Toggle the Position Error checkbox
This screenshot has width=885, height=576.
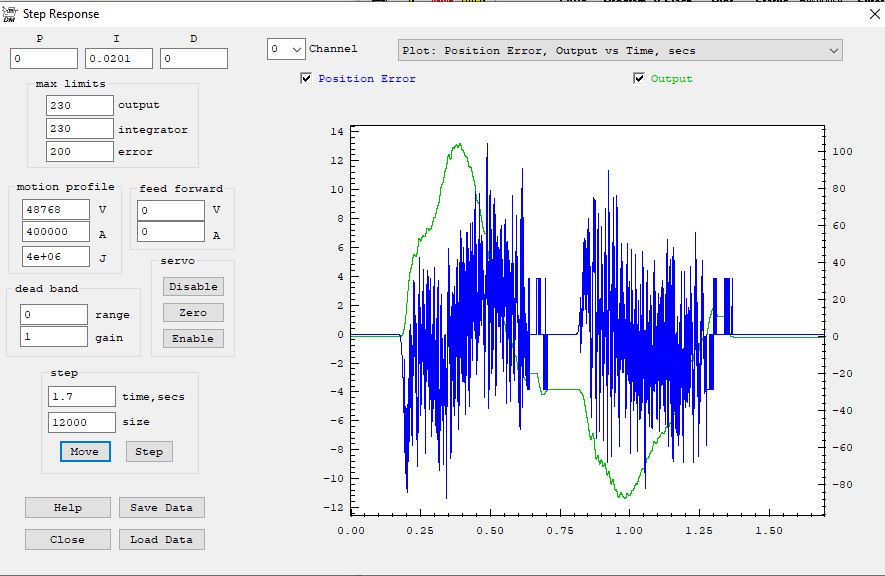tap(306, 79)
